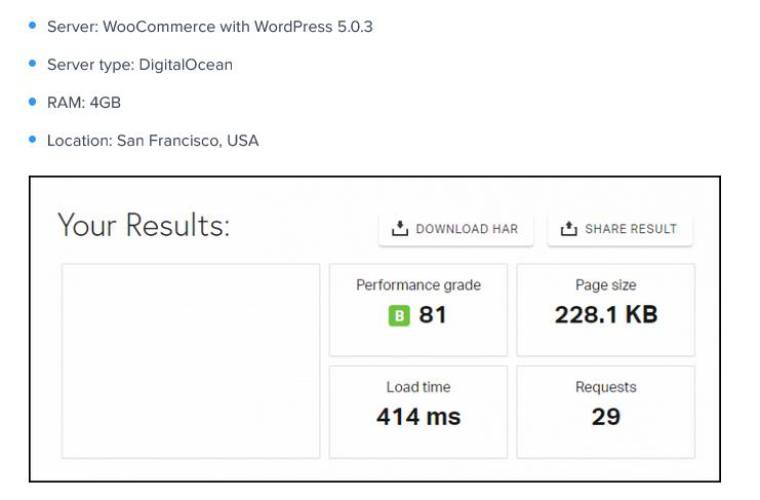The image size is (760, 500).
Task: Click the 29 requests value
Action: coord(606,417)
